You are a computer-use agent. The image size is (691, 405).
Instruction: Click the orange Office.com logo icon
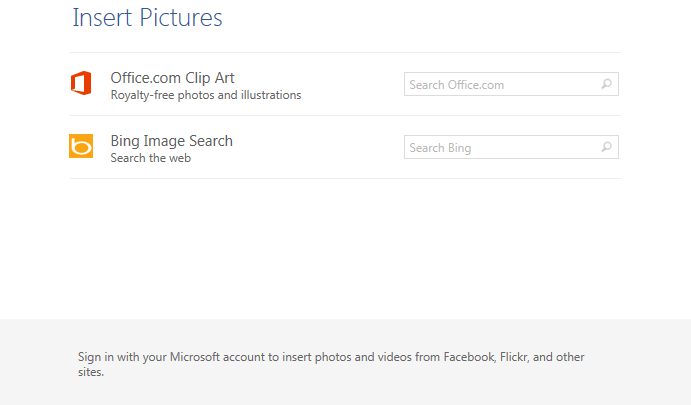[x=81, y=84]
